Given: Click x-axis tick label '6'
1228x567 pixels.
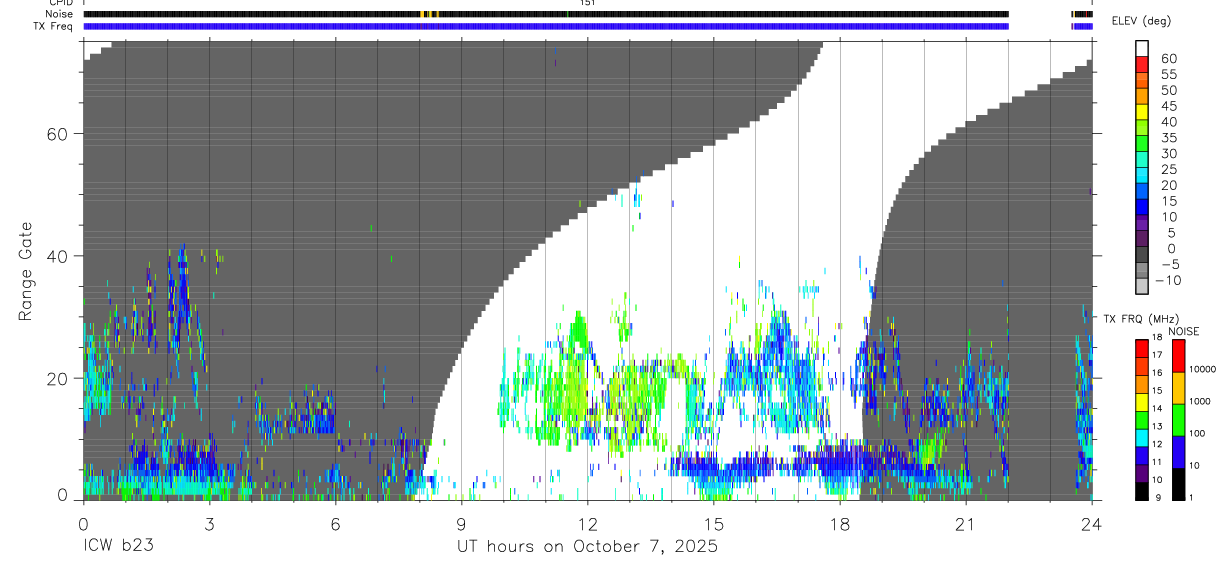Looking at the screenshot, I should pyautogui.click(x=335, y=524).
